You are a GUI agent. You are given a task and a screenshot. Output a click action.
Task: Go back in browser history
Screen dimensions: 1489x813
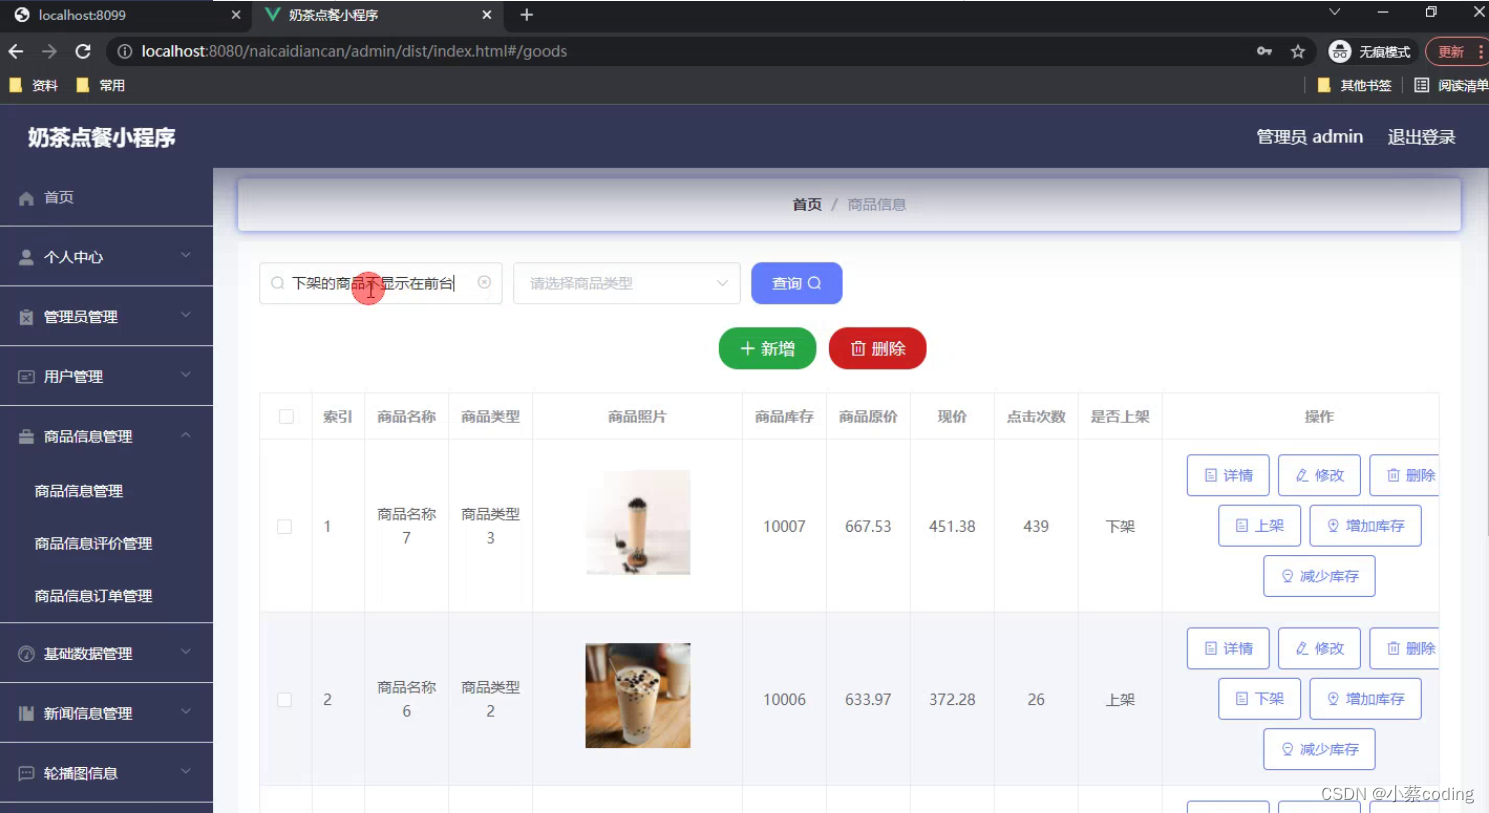16,51
